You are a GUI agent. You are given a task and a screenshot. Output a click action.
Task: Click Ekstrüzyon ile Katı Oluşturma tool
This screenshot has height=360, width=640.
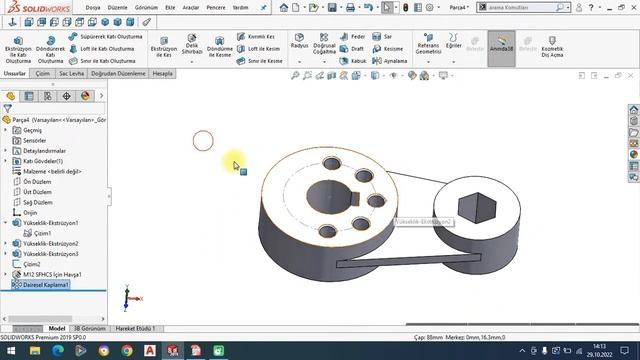point(18,49)
